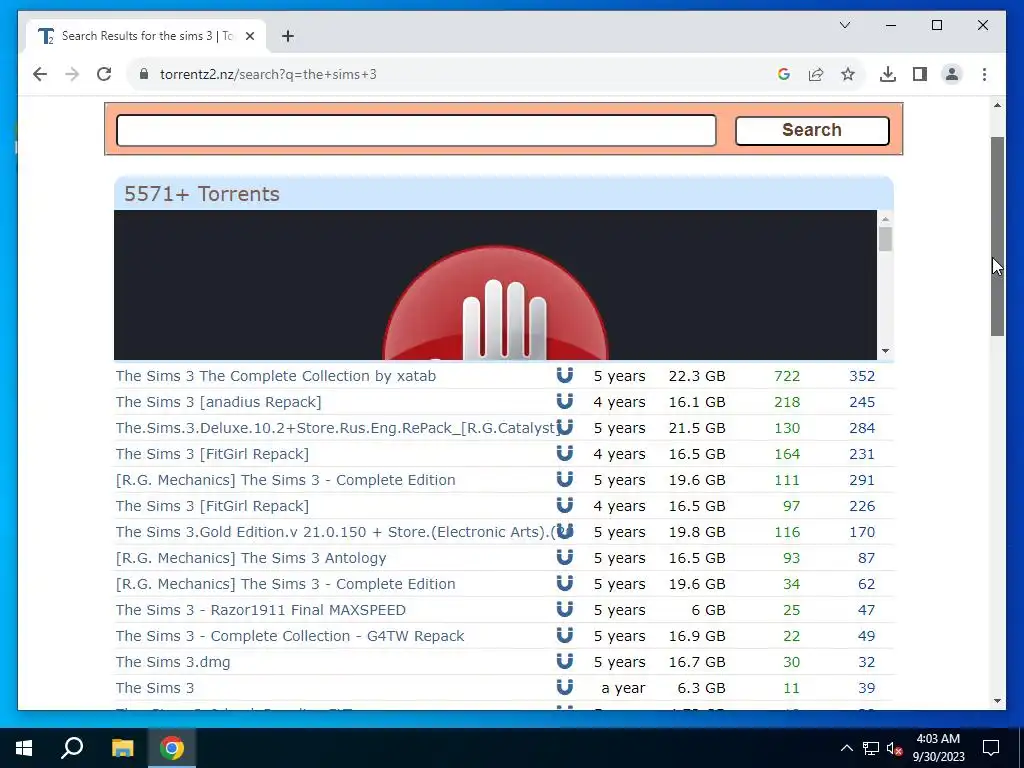Click magnet icon for Razor1911 Final MAXSPEED
The image size is (1024, 768).
(x=565, y=609)
